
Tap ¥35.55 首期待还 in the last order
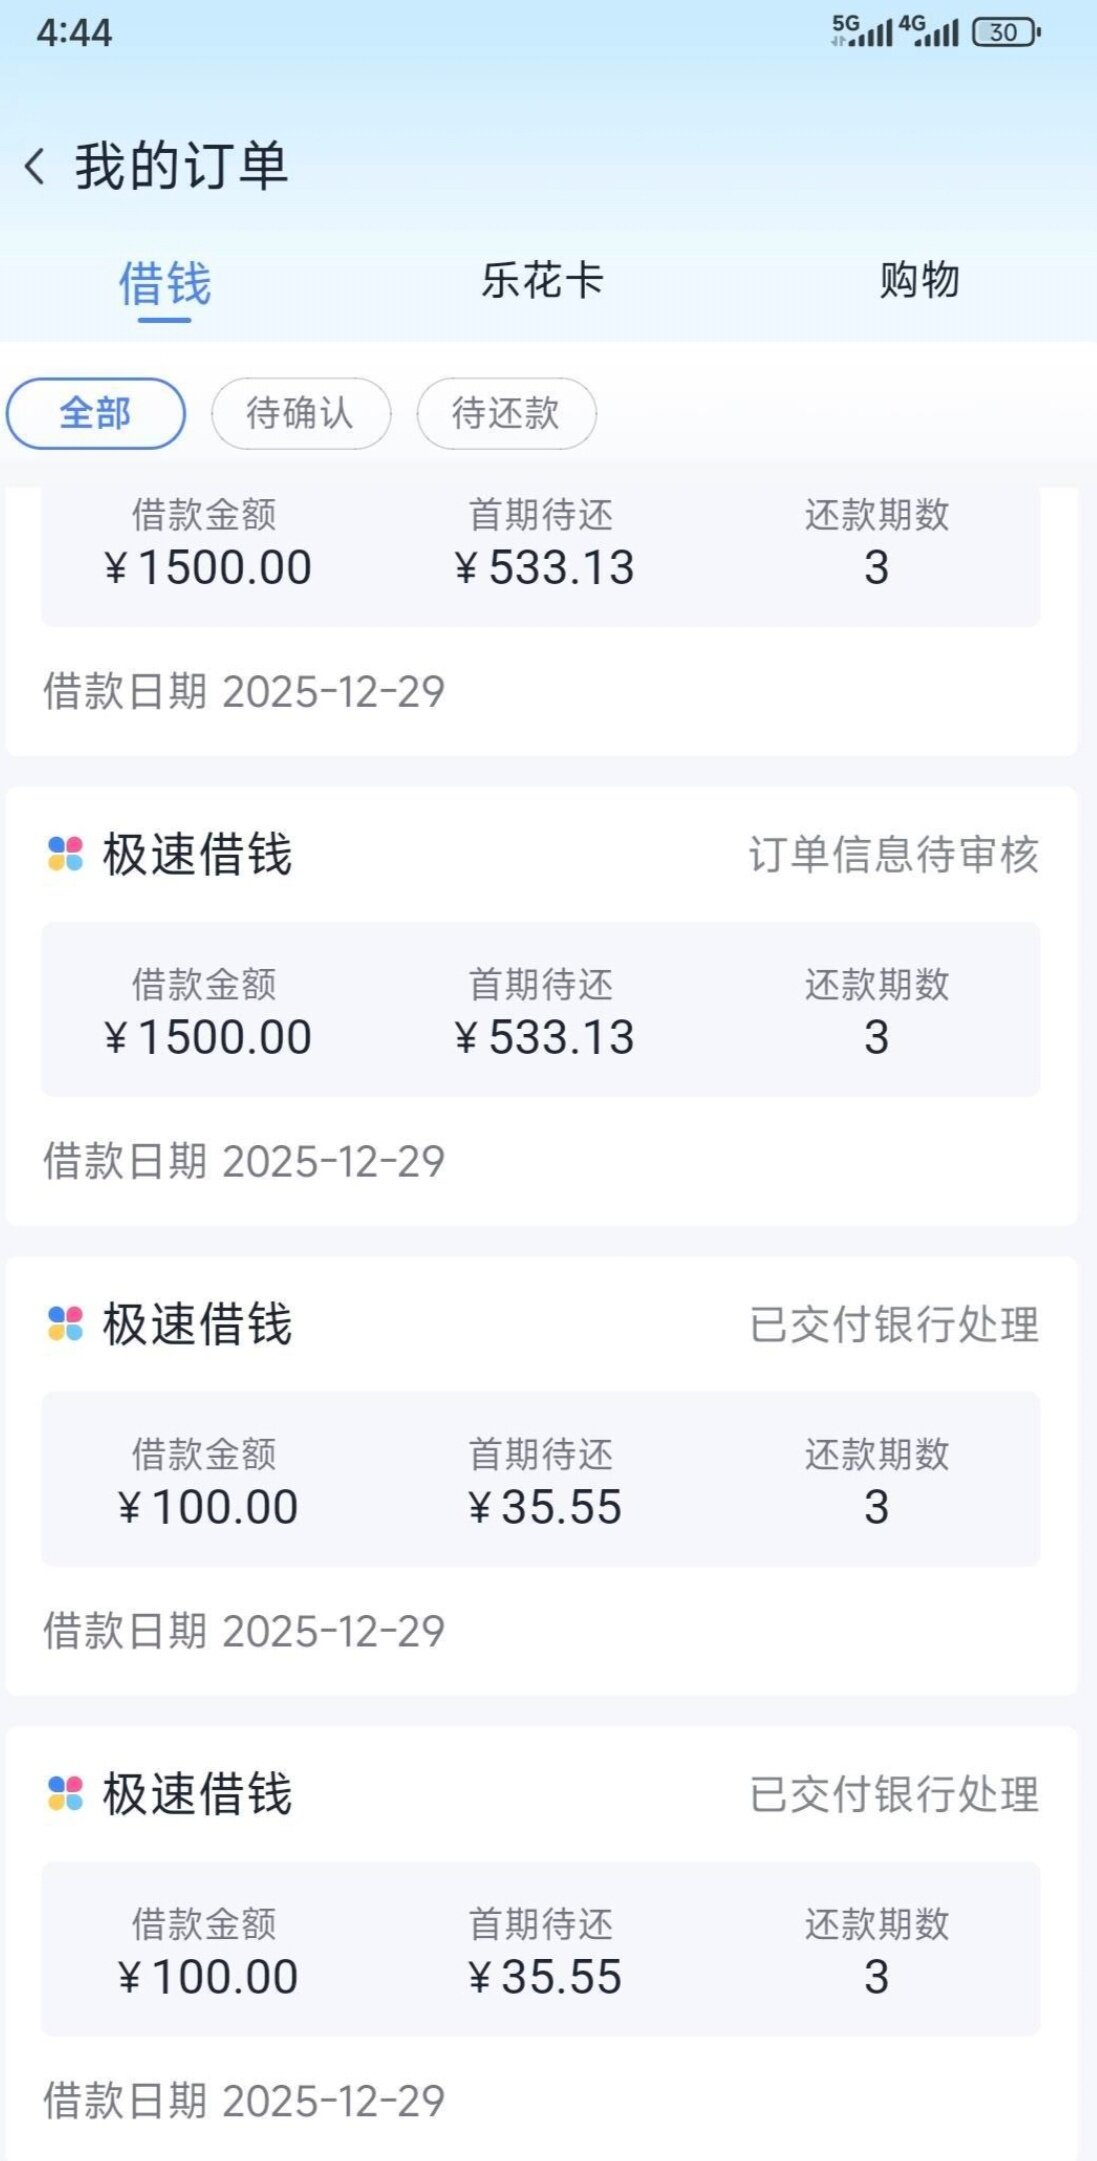[545, 1977]
